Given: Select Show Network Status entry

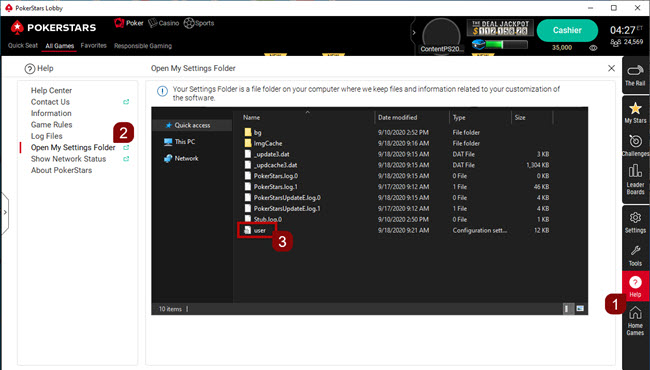Looking at the screenshot, I should coord(68,159).
